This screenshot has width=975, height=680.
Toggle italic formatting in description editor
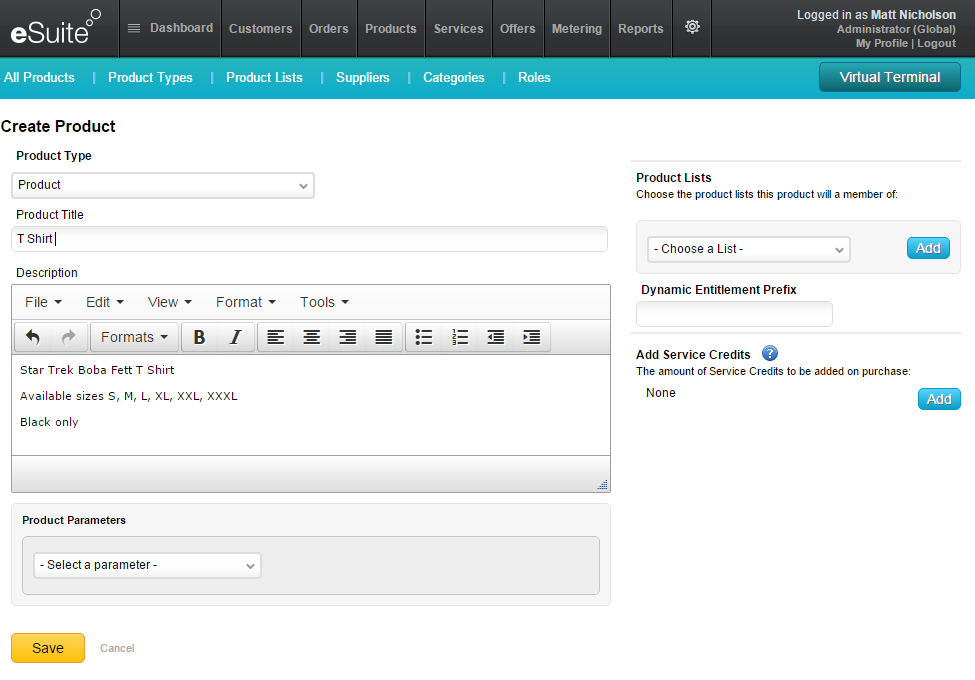coord(235,337)
